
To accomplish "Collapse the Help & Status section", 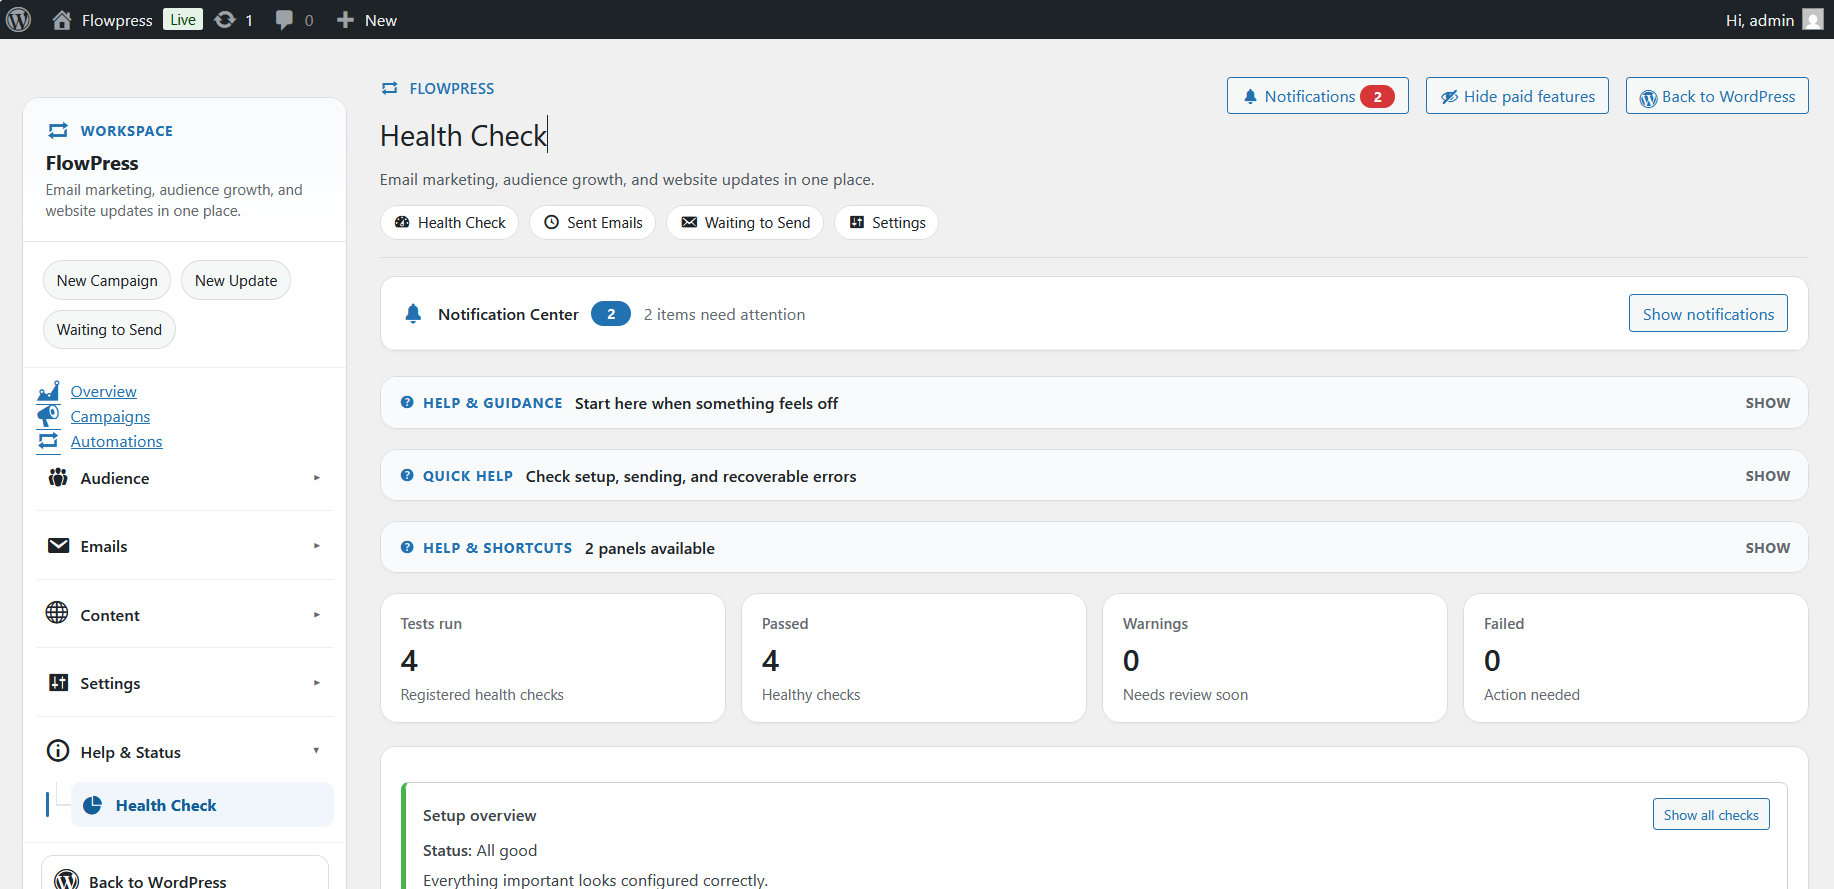I will (185, 752).
